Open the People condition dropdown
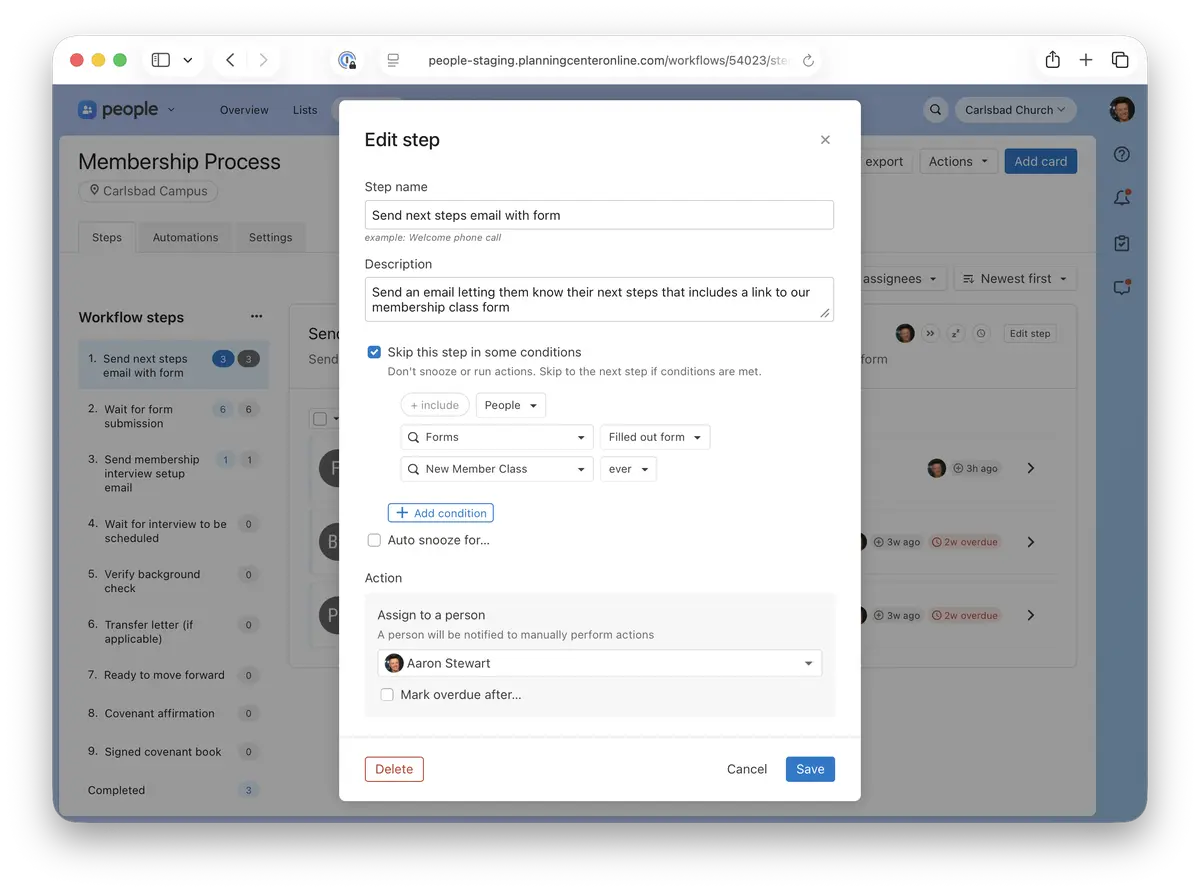1200x892 pixels. point(511,405)
